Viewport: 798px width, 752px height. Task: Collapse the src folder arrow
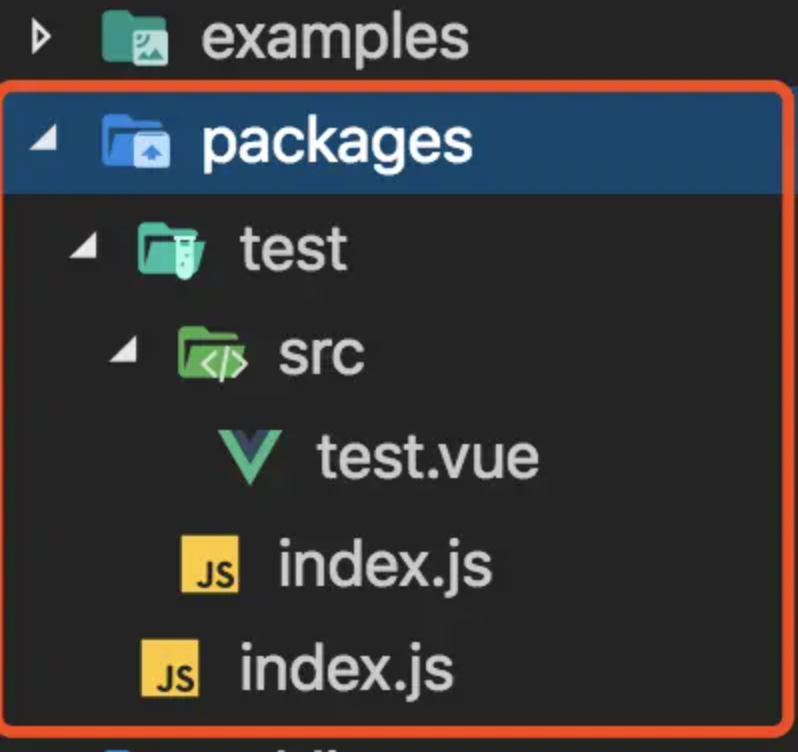point(124,355)
